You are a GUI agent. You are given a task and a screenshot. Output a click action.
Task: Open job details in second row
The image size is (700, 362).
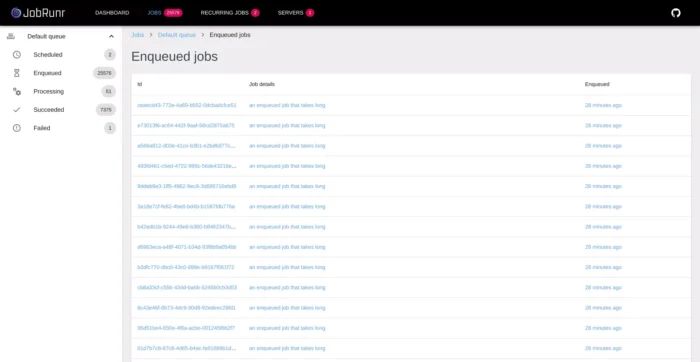[x=287, y=126]
